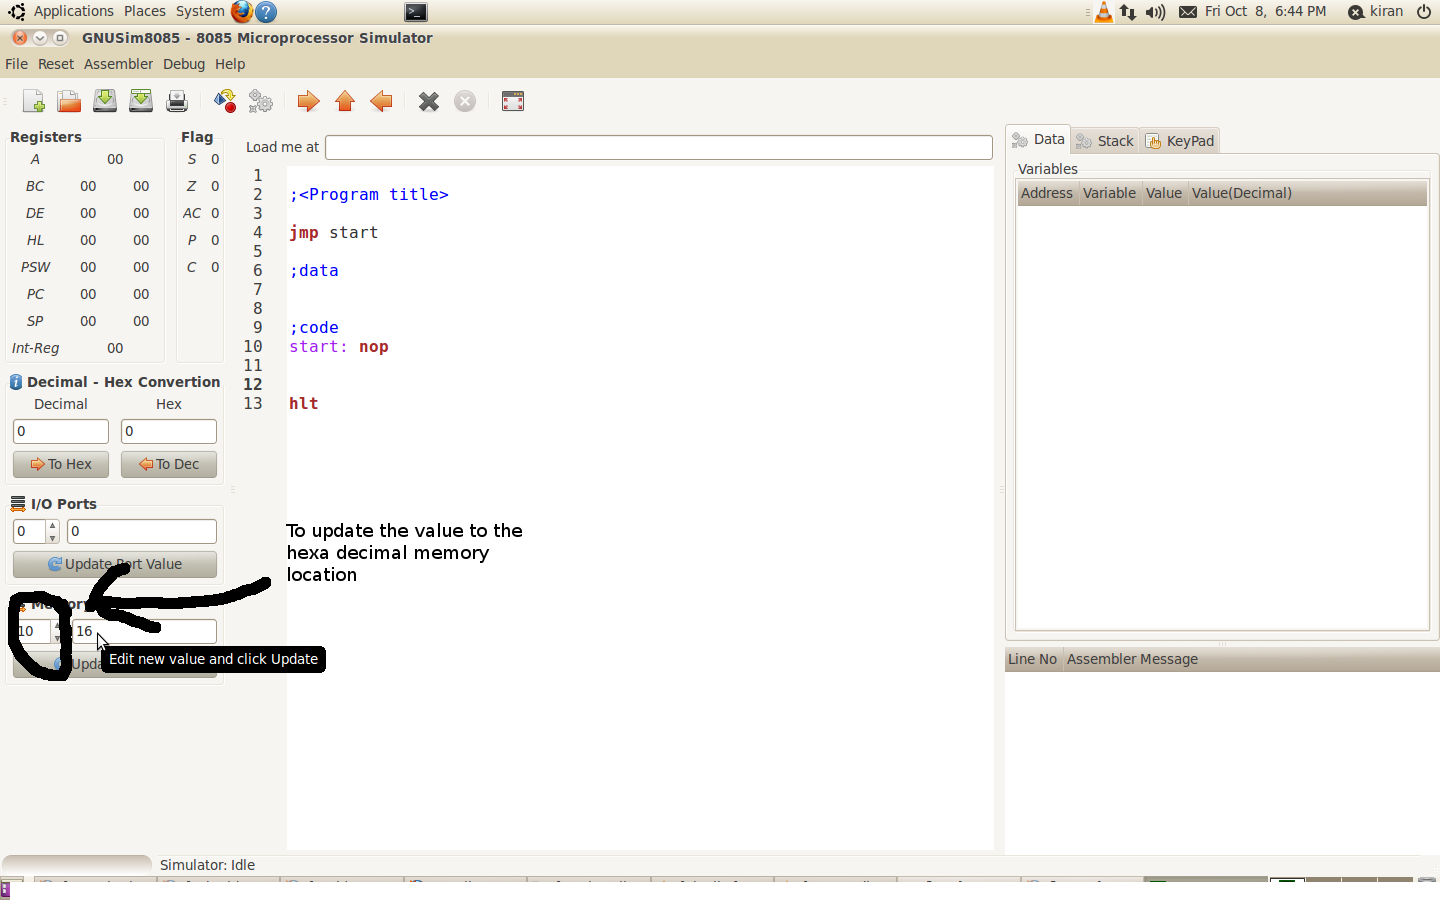Click the Update Port Value button
The width and height of the screenshot is (1440, 900).
click(115, 564)
